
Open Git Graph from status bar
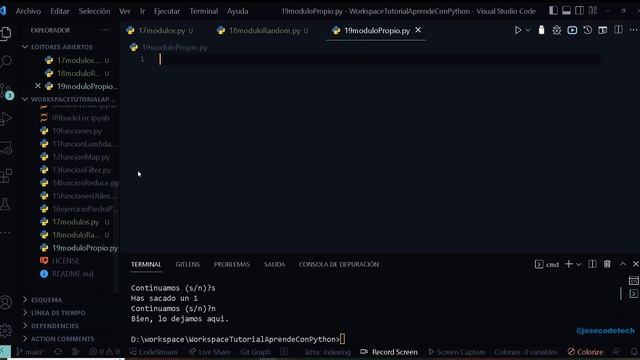256,352
